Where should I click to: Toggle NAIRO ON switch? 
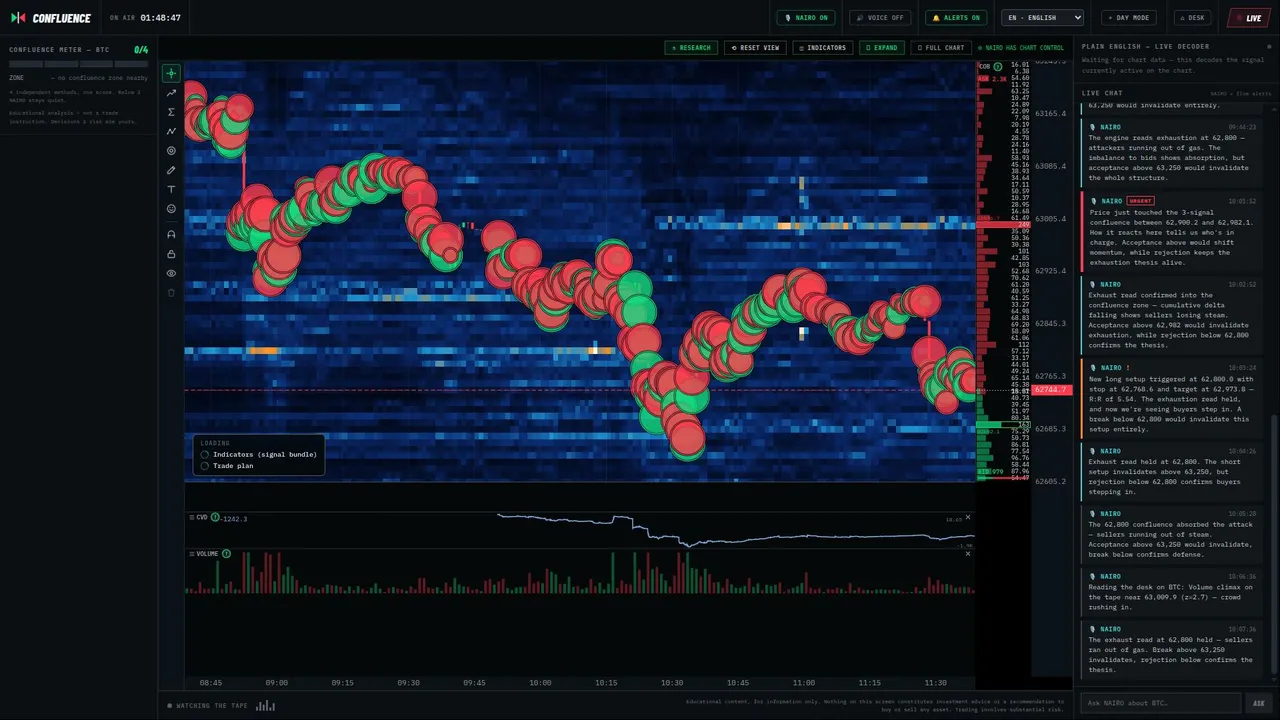[x=806, y=18]
